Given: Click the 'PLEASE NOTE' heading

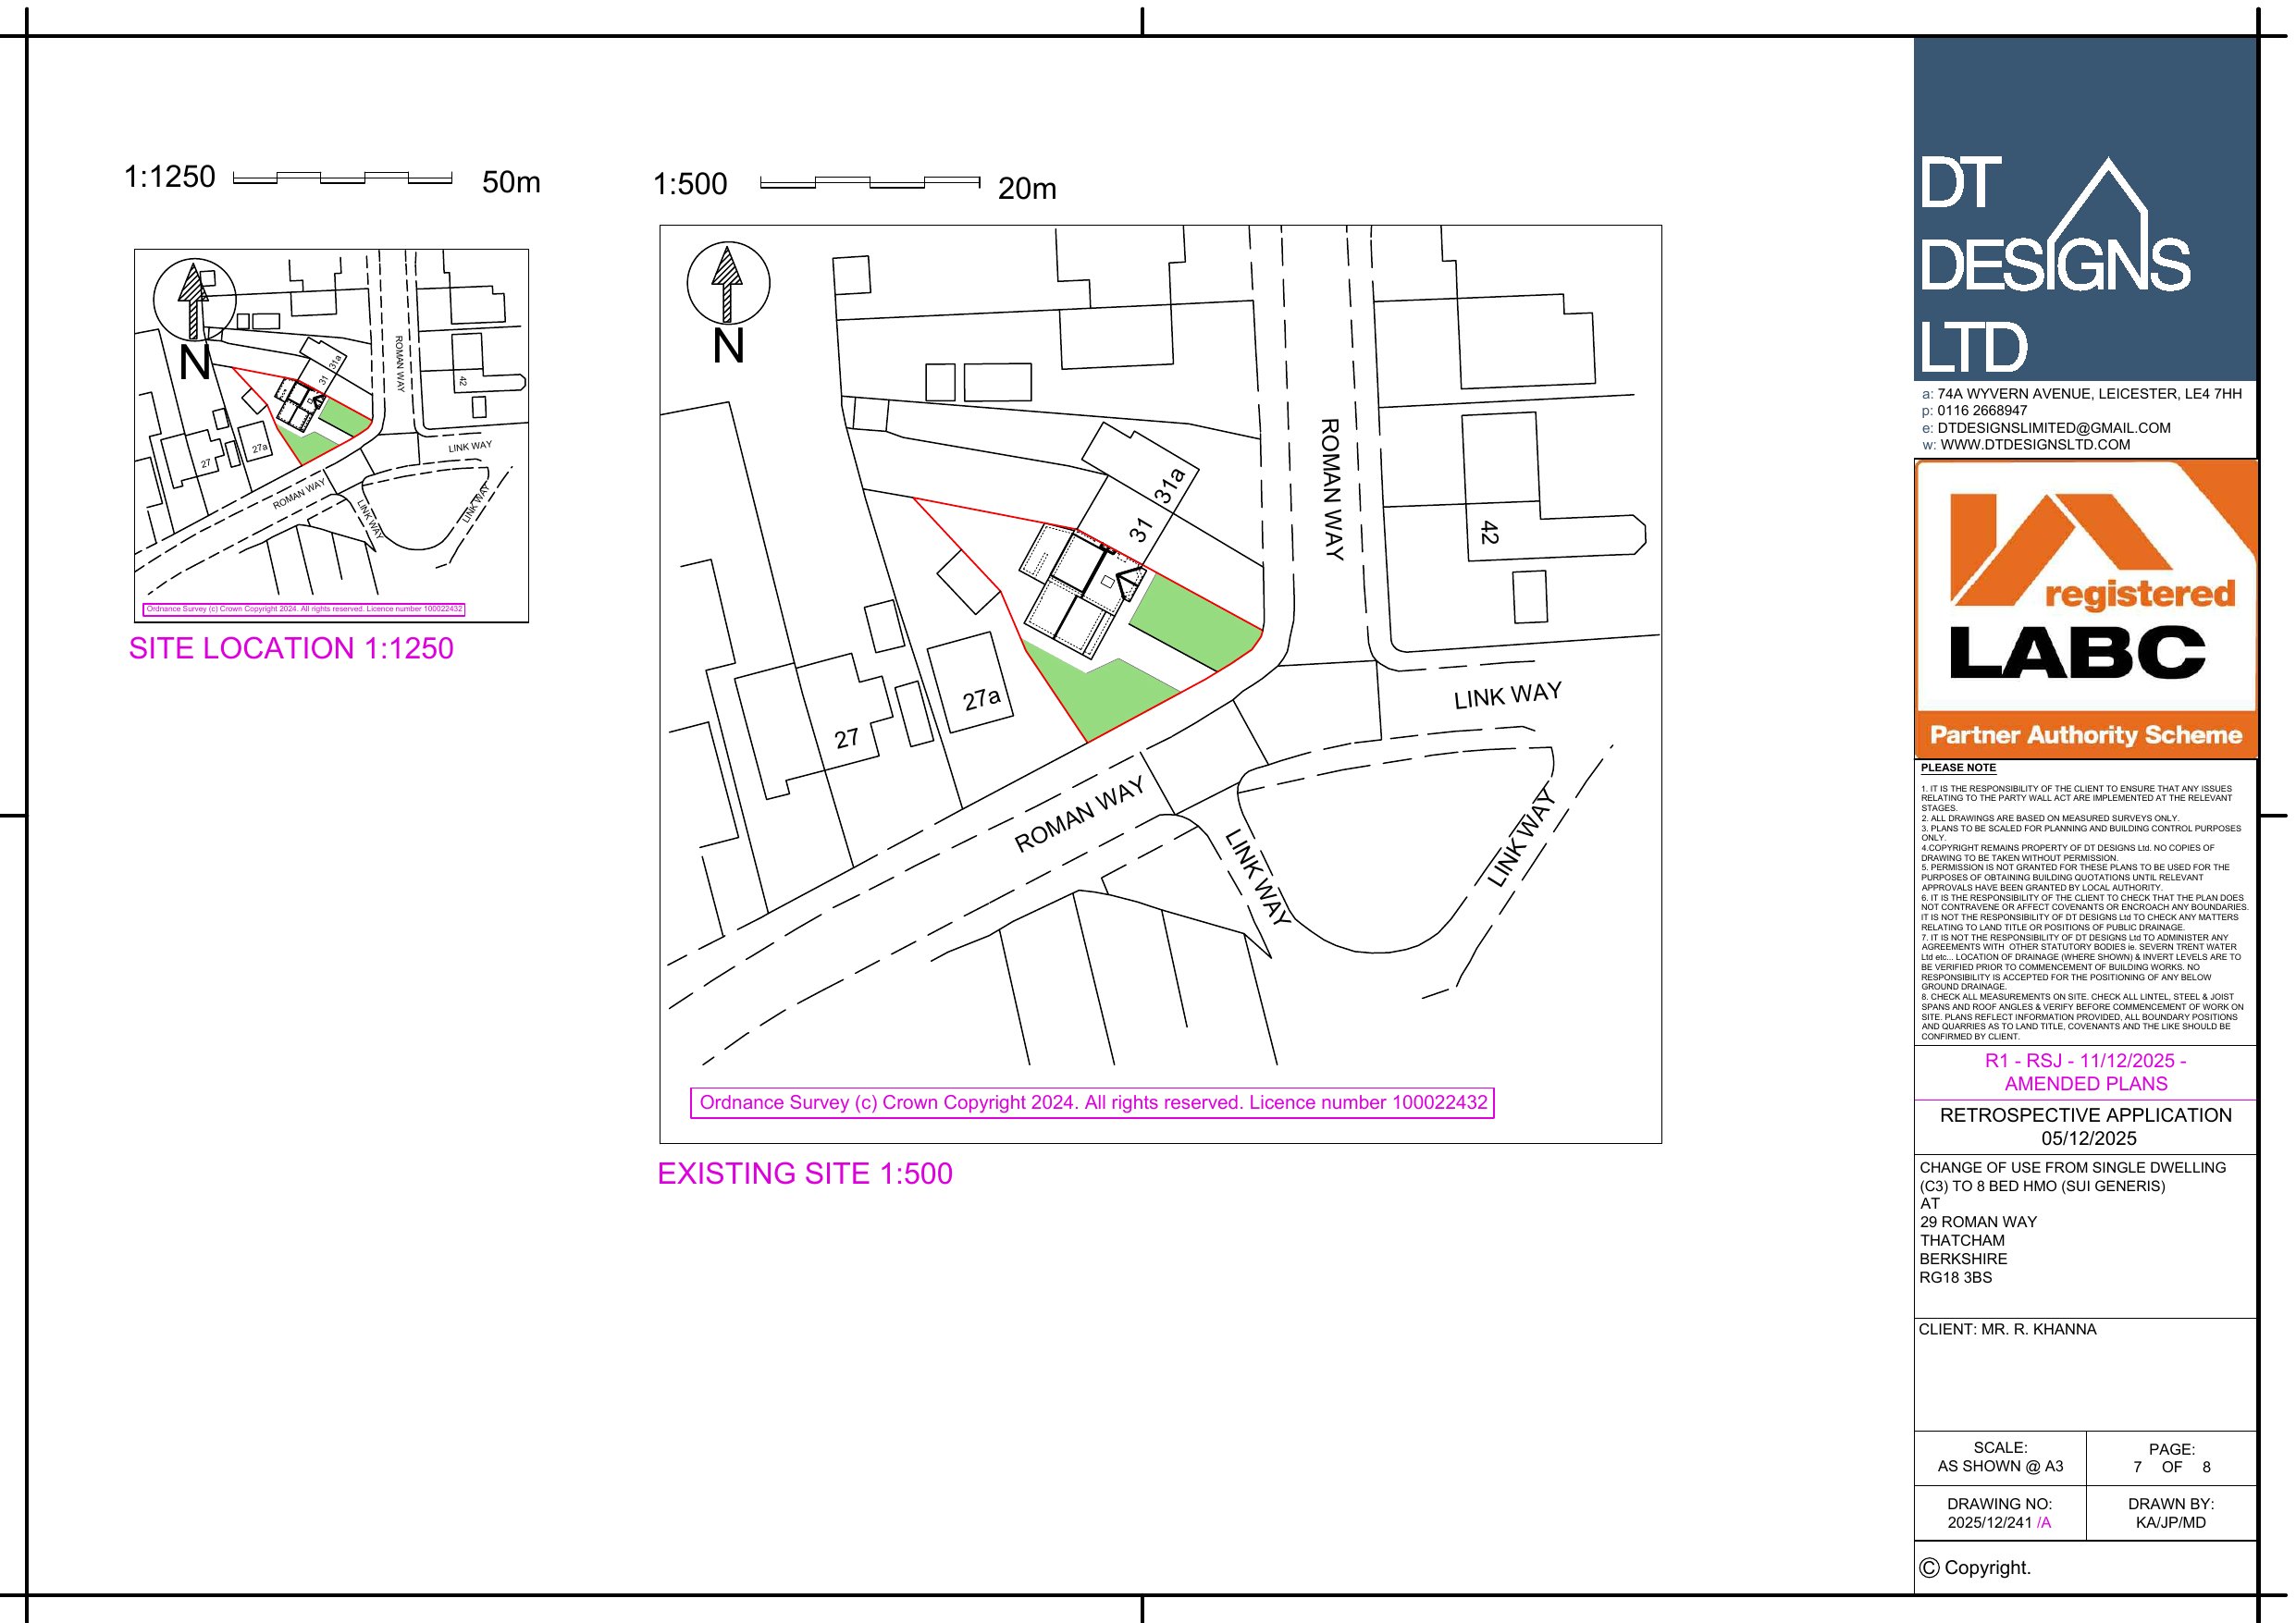Looking at the screenshot, I should tap(1957, 768).
